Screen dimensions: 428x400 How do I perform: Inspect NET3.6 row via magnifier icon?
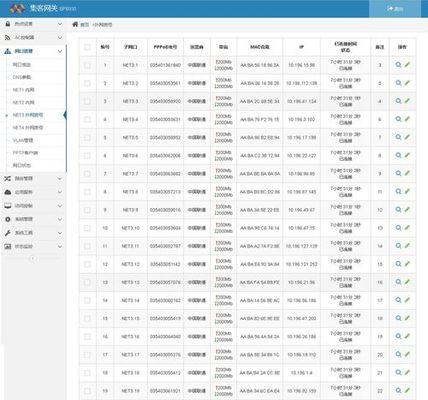pos(398,155)
